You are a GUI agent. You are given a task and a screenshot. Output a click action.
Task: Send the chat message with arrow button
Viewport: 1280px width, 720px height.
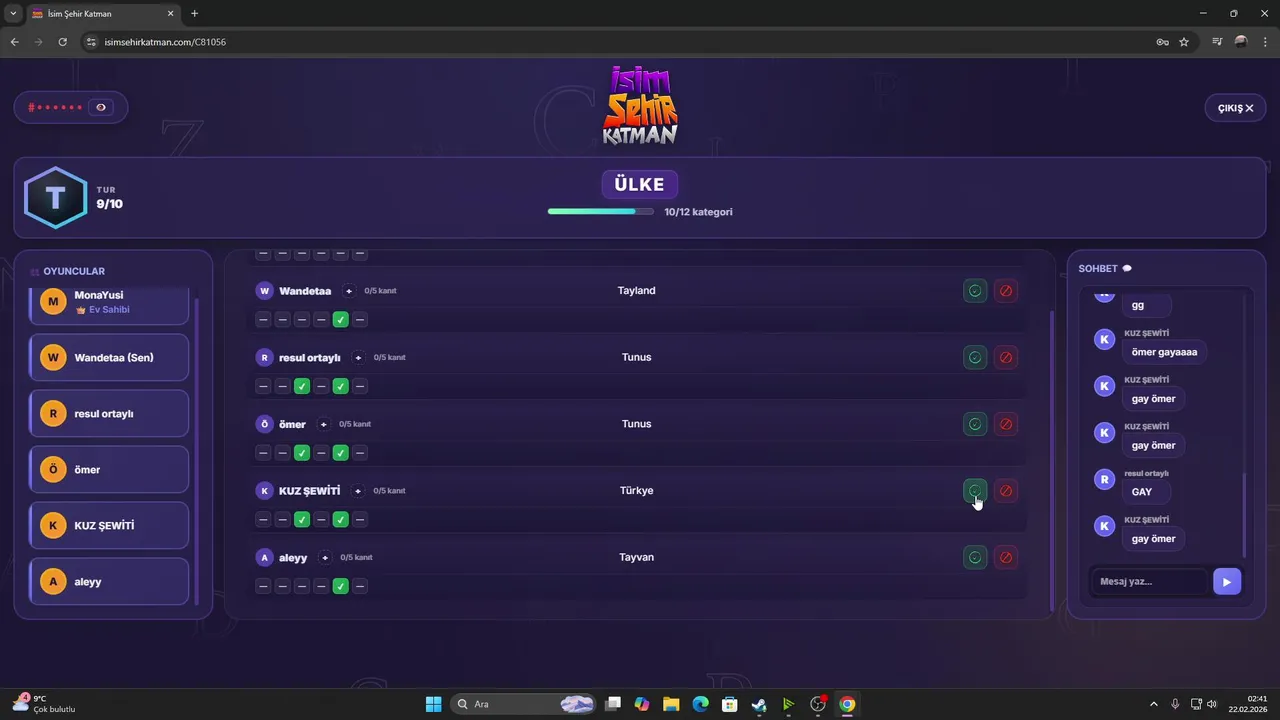coord(1227,582)
